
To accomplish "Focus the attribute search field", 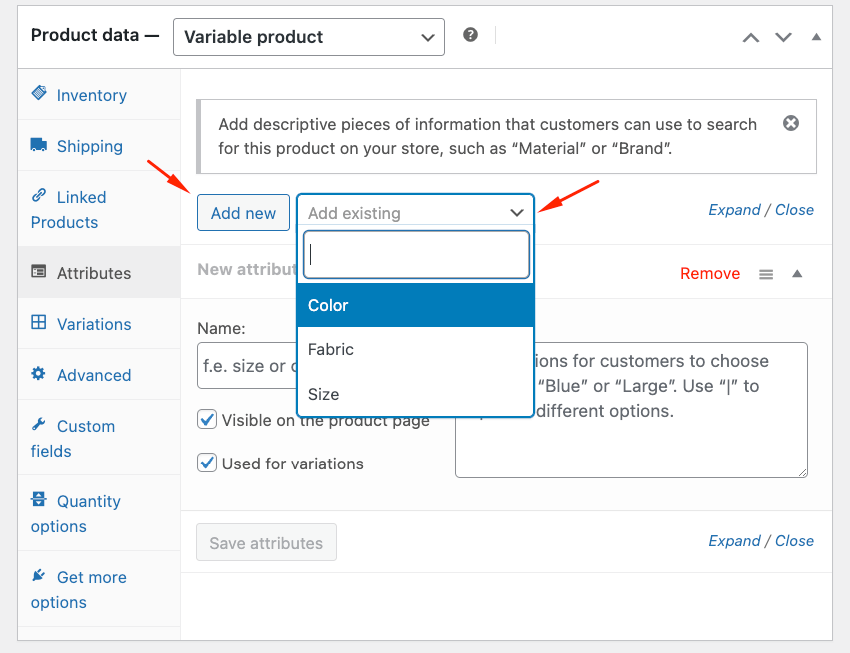I will coord(416,255).
